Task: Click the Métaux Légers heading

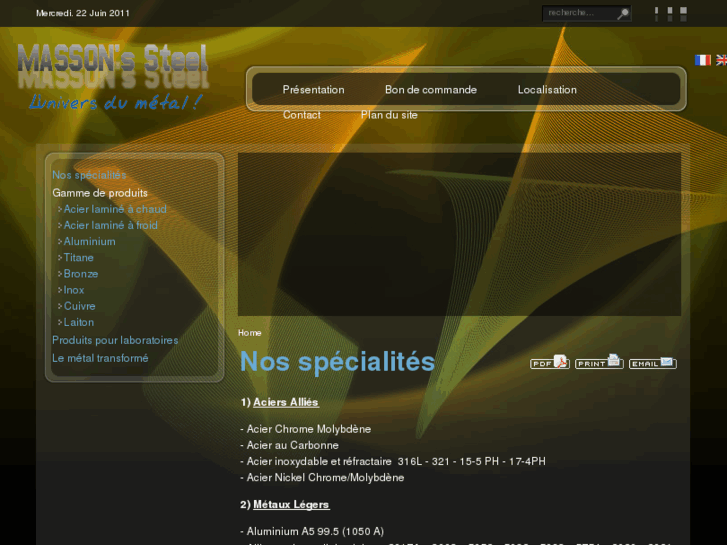Action: click(291, 505)
